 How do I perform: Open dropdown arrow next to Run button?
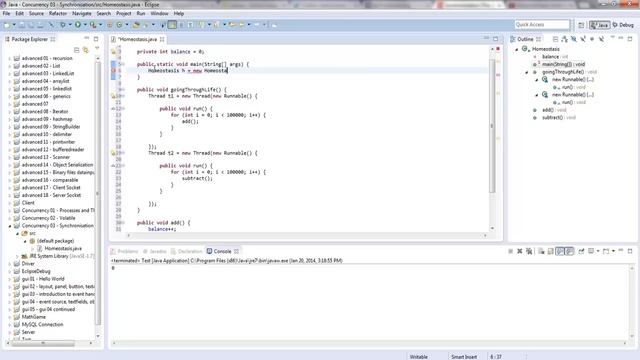85,25
